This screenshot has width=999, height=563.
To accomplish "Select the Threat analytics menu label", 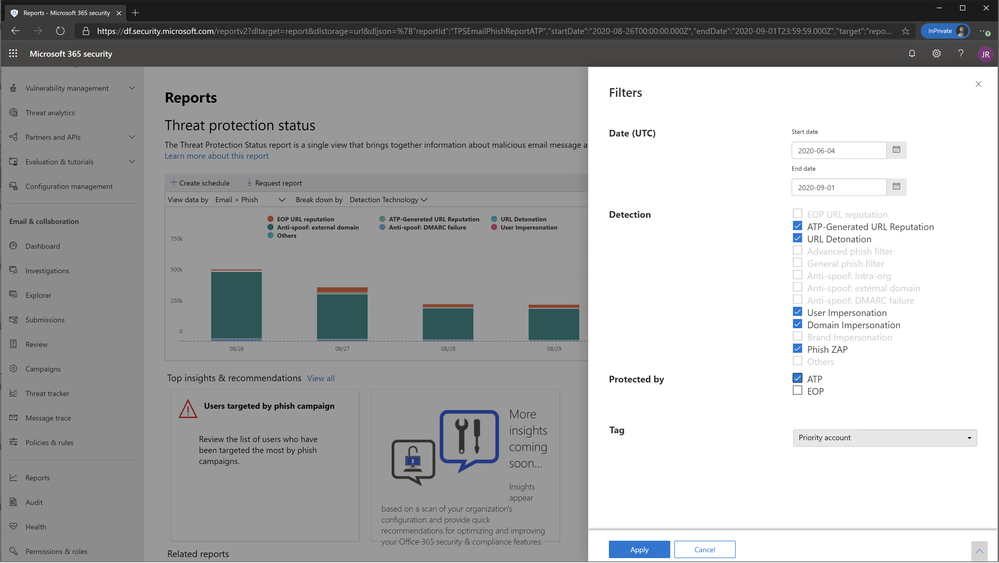I will (50, 113).
